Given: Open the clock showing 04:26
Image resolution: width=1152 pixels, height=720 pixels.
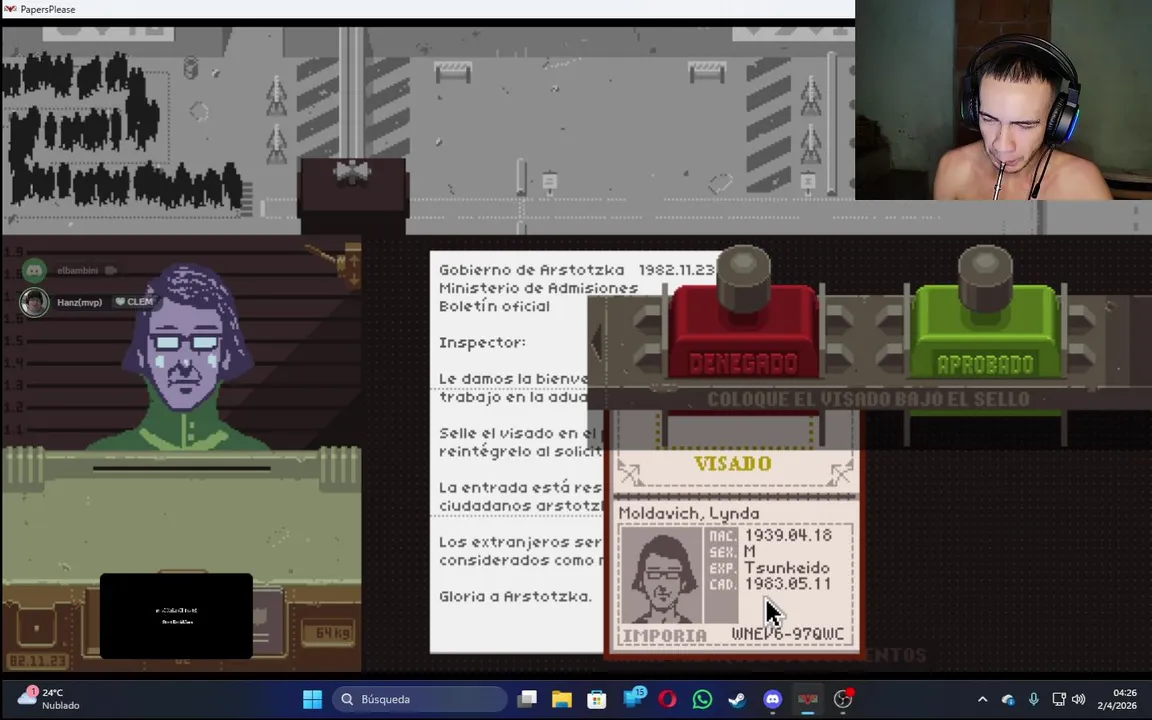Looking at the screenshot, I should pos(1117,699).
